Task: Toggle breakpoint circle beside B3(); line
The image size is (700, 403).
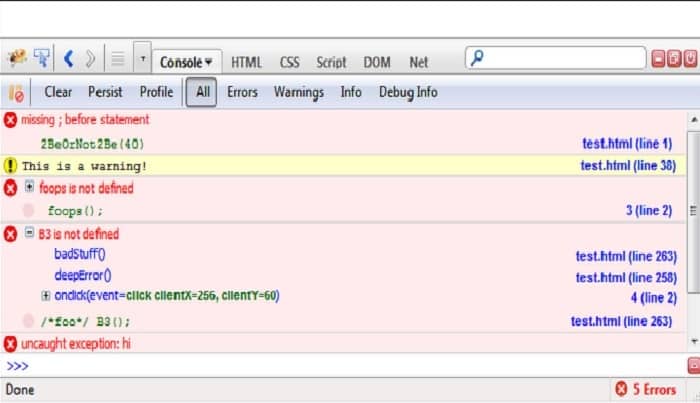Action: [x=28, y=321]
